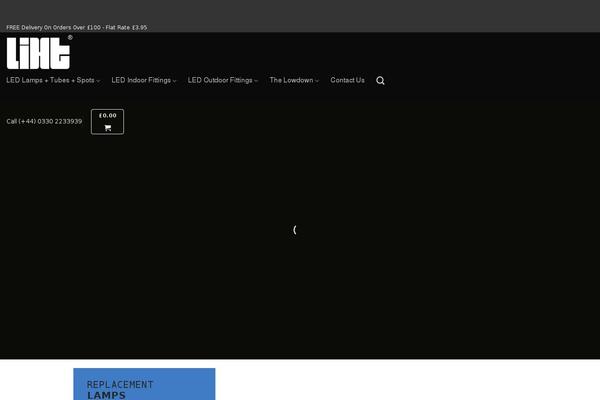This screenshot has width=600, height=400.
Task: Click the Call (+44) 0330 2233939 text
Action: tap(44, 121)
